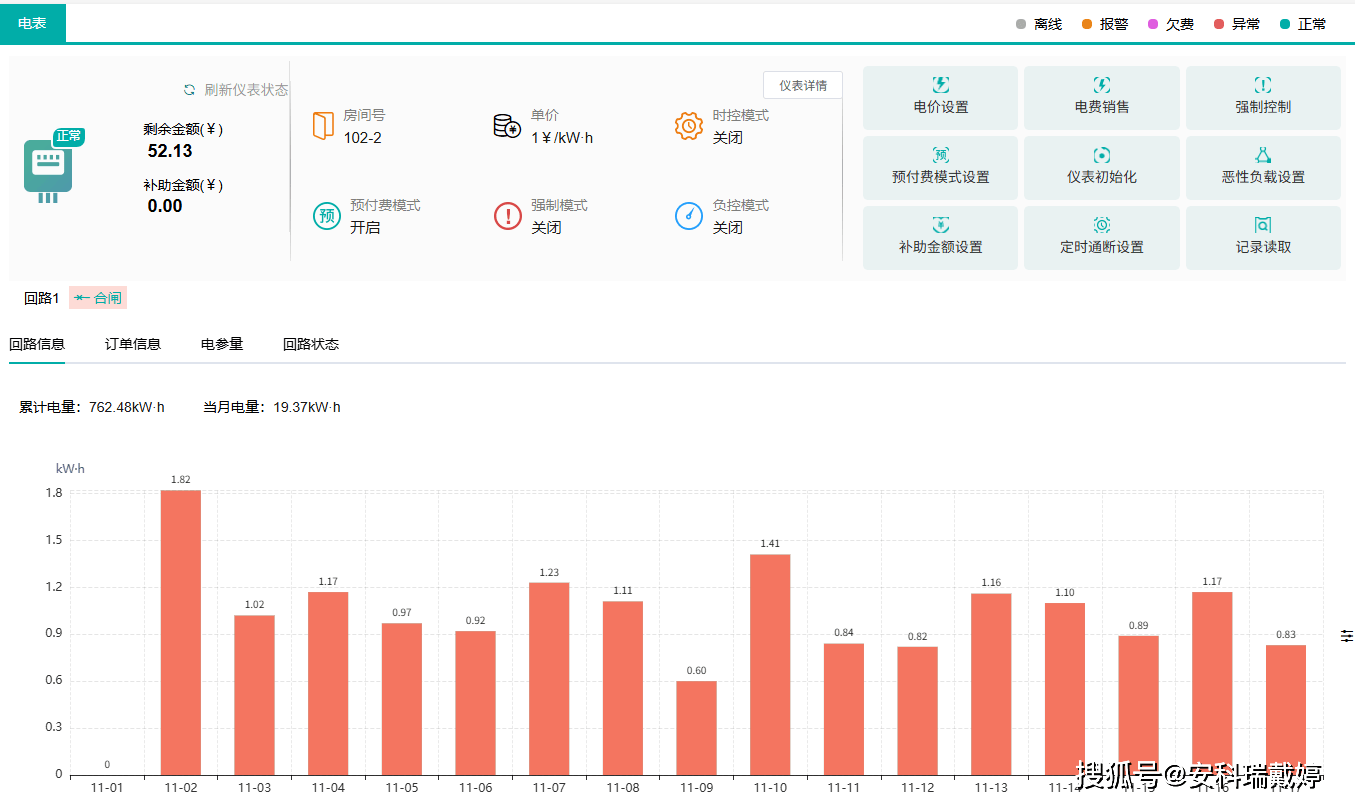
Task: Switch to the 电参量 tab
Action: point(222,344)
